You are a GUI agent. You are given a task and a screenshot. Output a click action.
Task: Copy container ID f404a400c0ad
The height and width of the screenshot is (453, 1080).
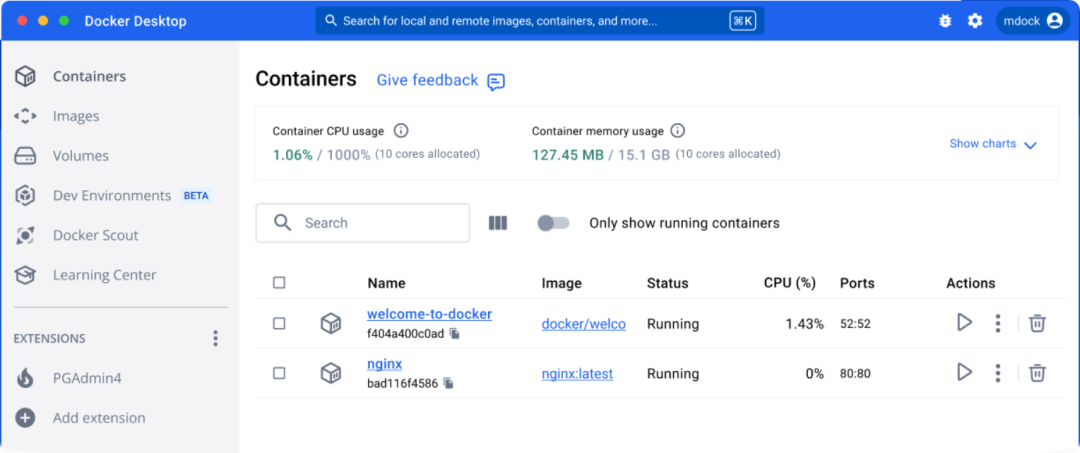click(455, 333)
